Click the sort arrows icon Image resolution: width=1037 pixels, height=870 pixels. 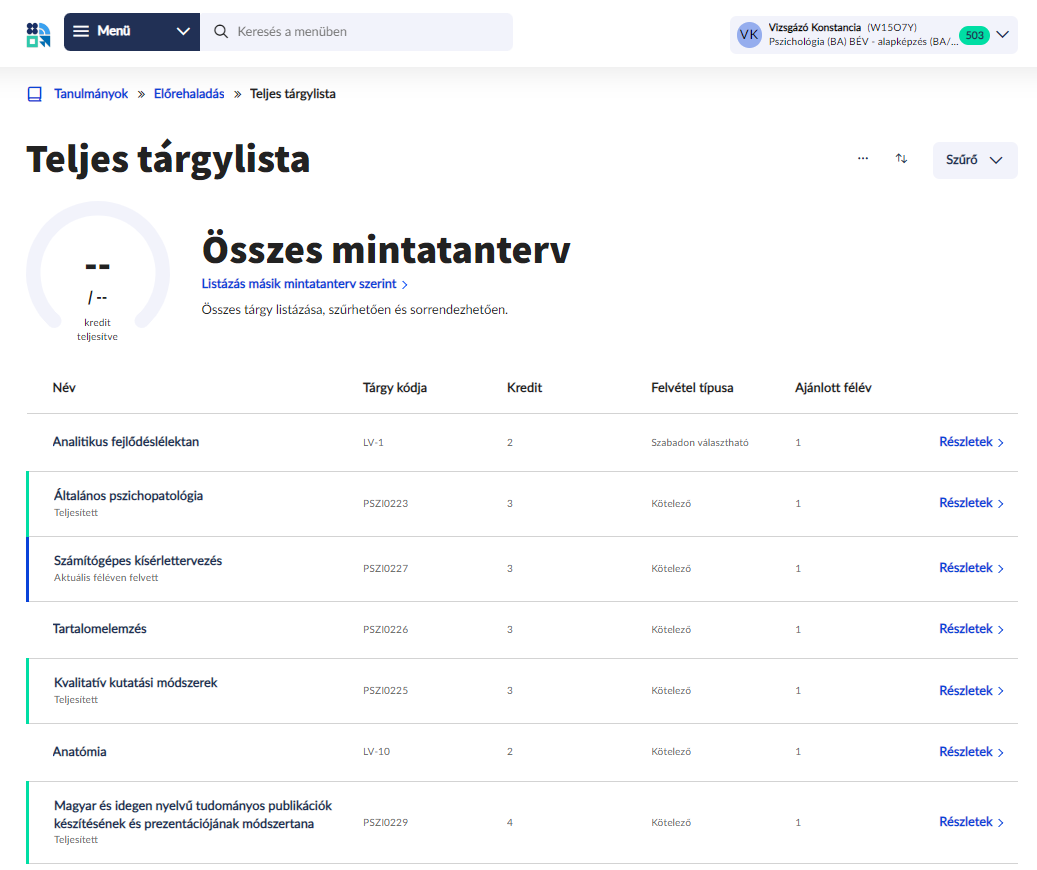[901, 158]
